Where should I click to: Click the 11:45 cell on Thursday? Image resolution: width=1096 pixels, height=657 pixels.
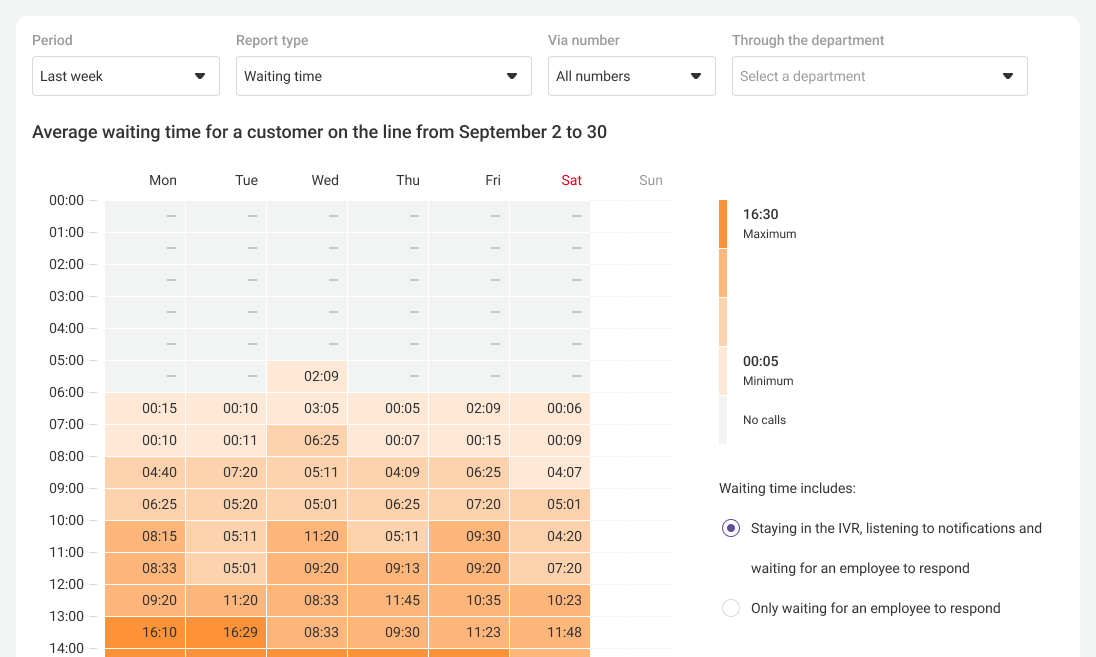point(402,600)
